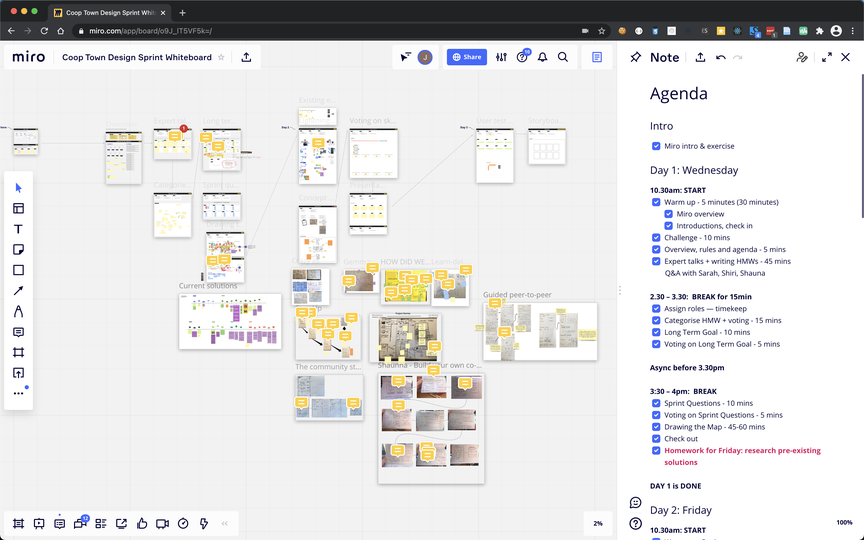
Task: Open Frames panel in bottom toolbar
Action: (x=18, y=523)
